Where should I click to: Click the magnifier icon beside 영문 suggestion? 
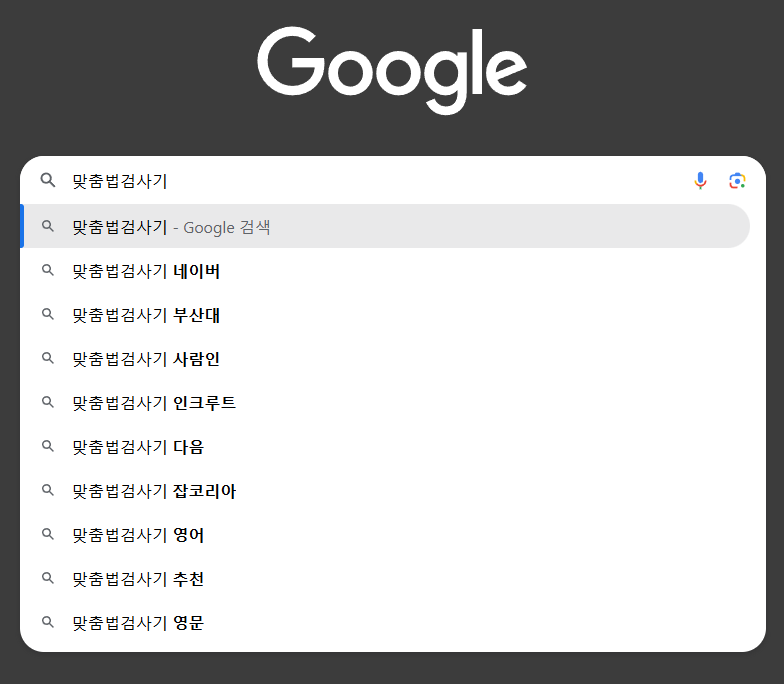click(x=48, y=622)
